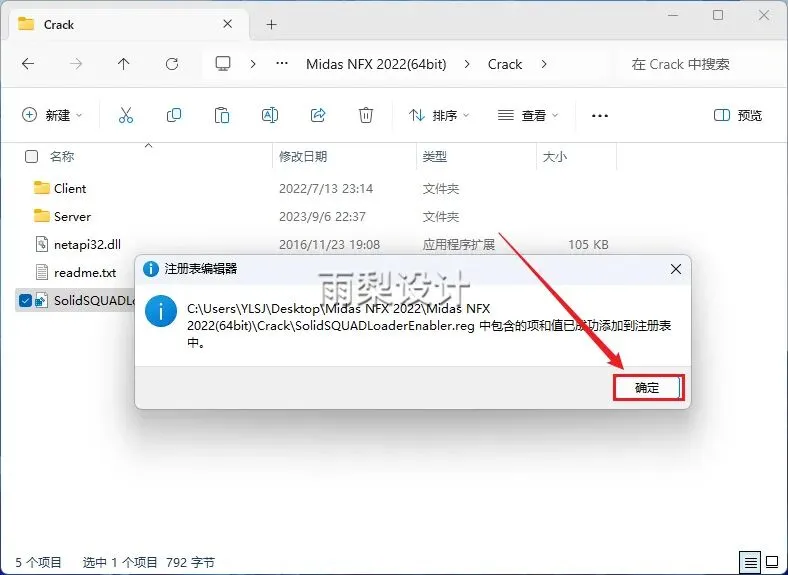The width and height of the screenshot is (788, 575).
Task: Delete with the trash icon
Action: pos(366,115)
